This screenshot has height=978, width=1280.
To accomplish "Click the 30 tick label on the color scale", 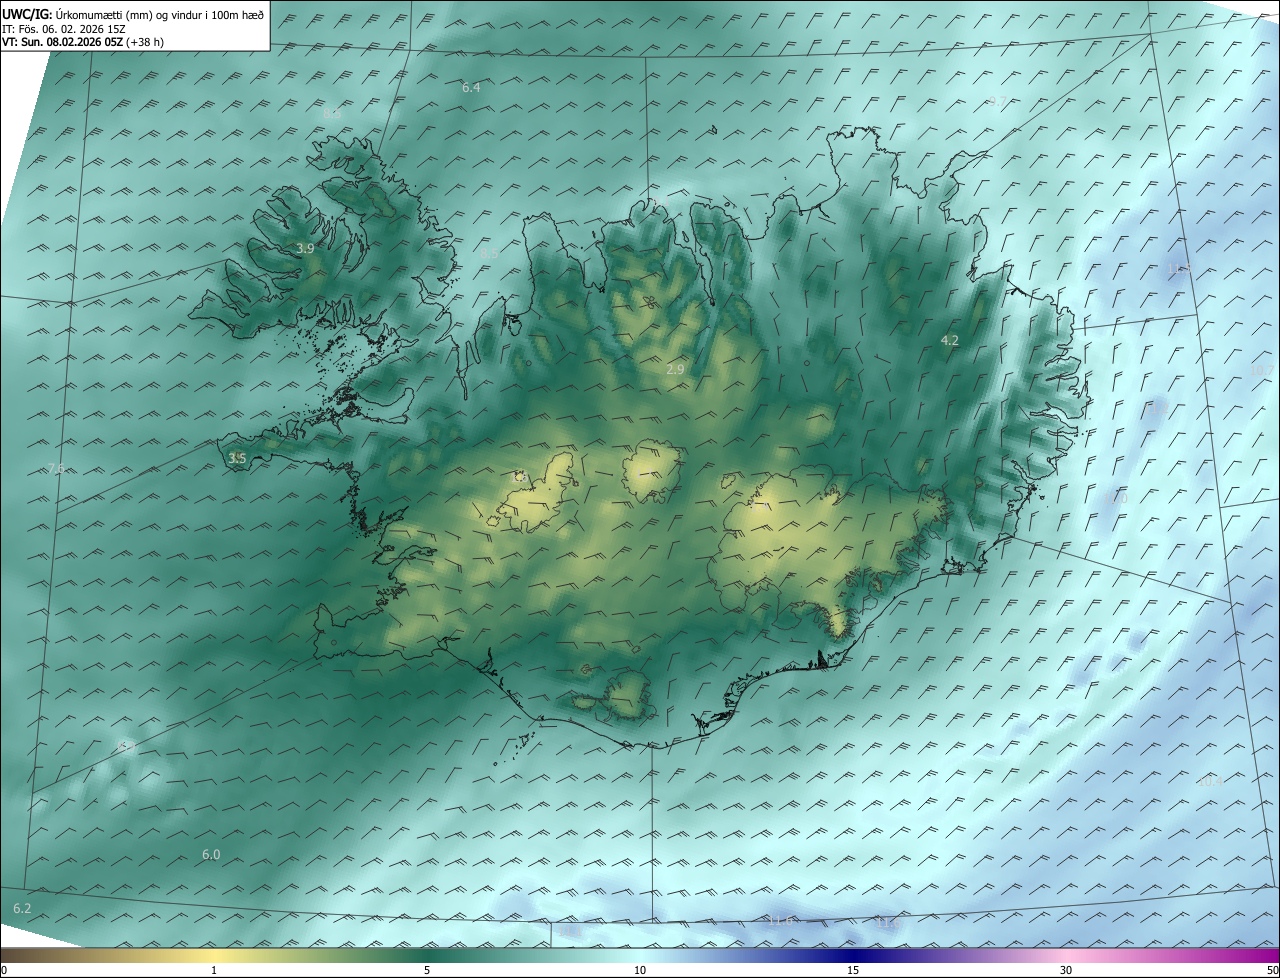I will pyautogui.click(x=1066, y=970).
